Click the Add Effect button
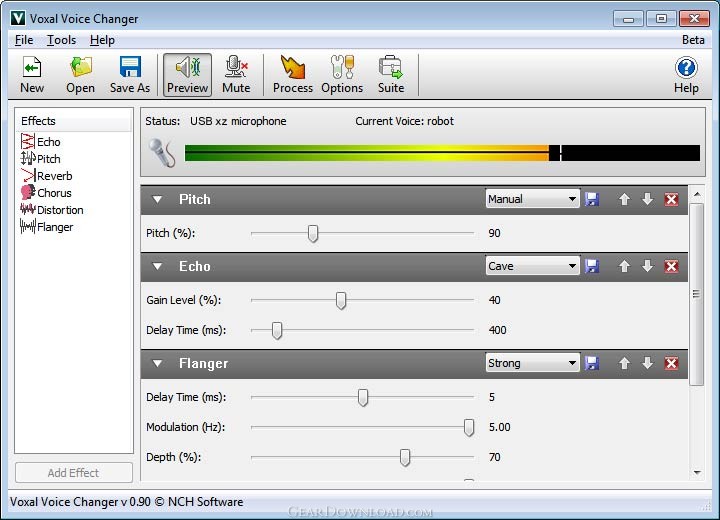The width and height of the screenshot is (720, 520). 73,473
